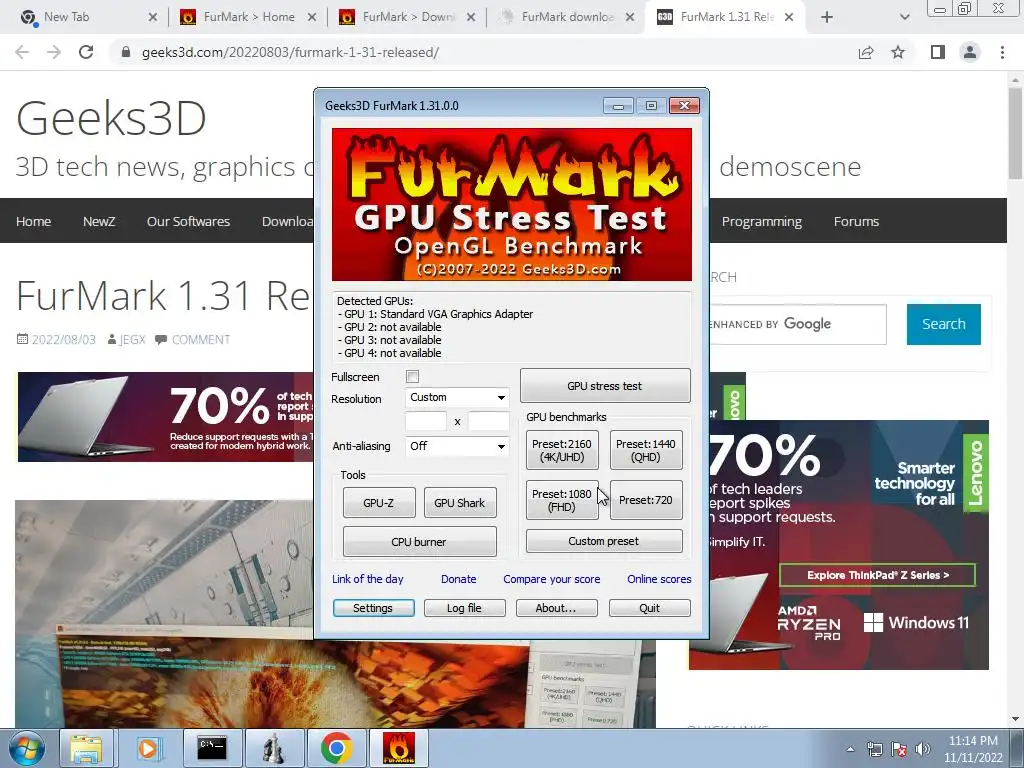1024x768 pixels.
Task: Switch to the FurMark downloa tab
Action: click(x=567, y=17)
